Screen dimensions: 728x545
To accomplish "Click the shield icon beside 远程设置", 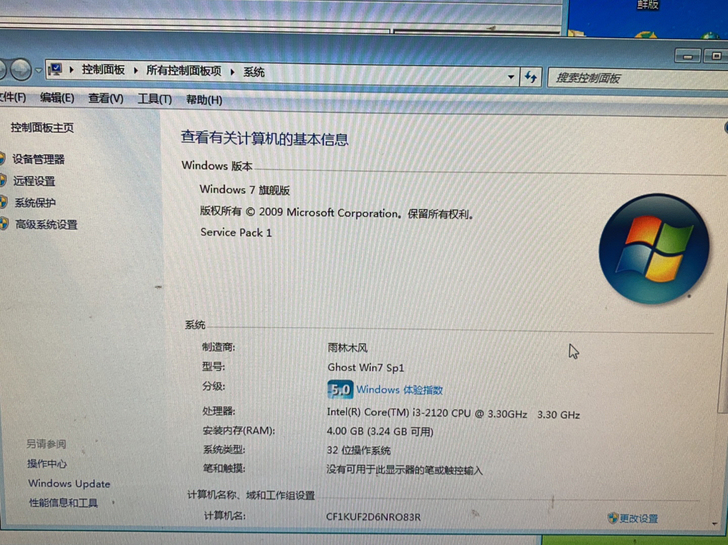I will point(3,180).
